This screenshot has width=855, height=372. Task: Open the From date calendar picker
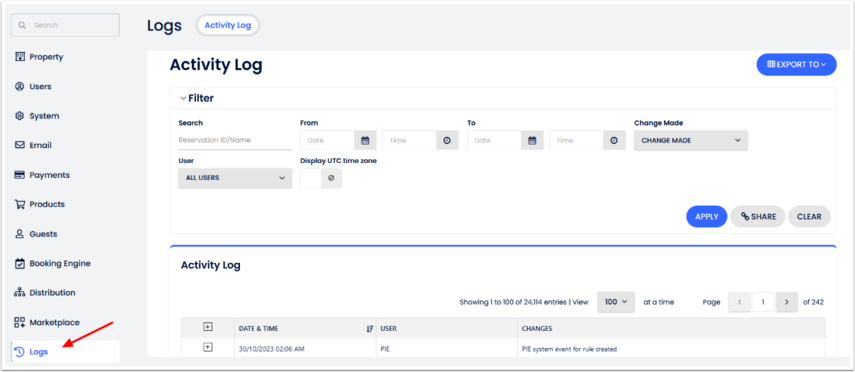365,140
